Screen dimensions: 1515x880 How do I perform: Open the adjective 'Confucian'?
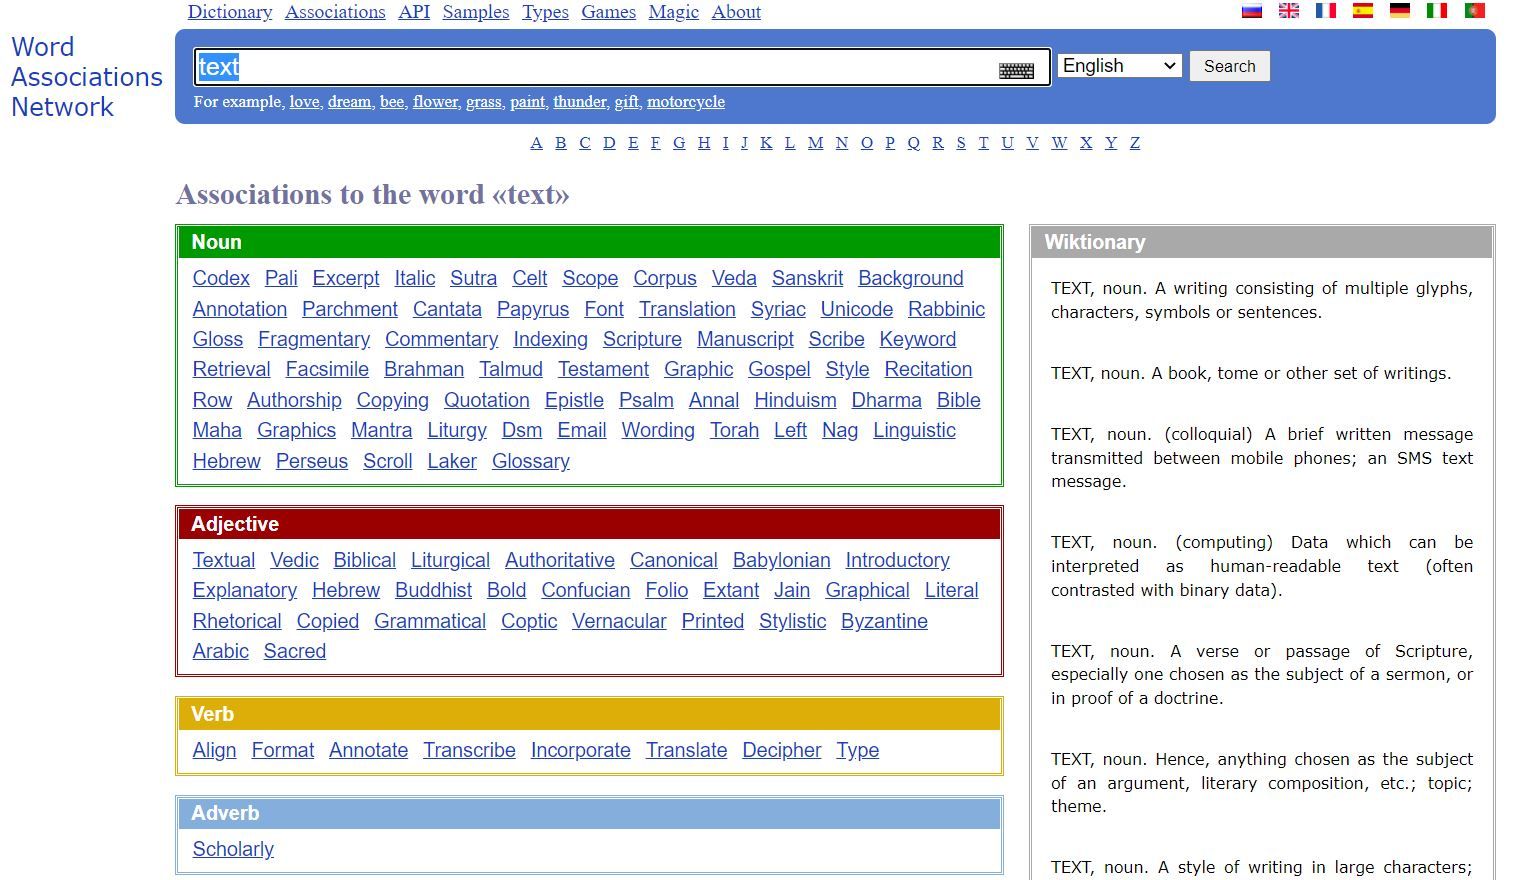(x=586, y=590)
